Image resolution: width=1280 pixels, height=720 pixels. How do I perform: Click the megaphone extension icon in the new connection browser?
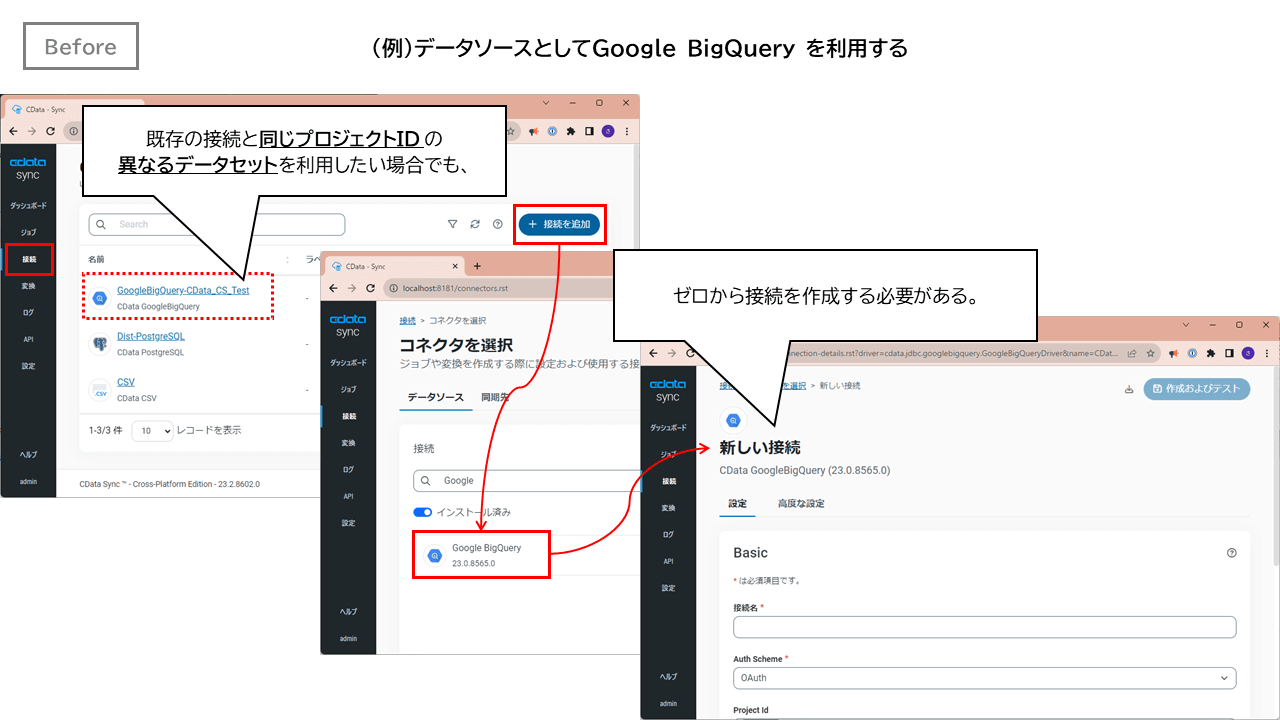[x=1174, y=353]
